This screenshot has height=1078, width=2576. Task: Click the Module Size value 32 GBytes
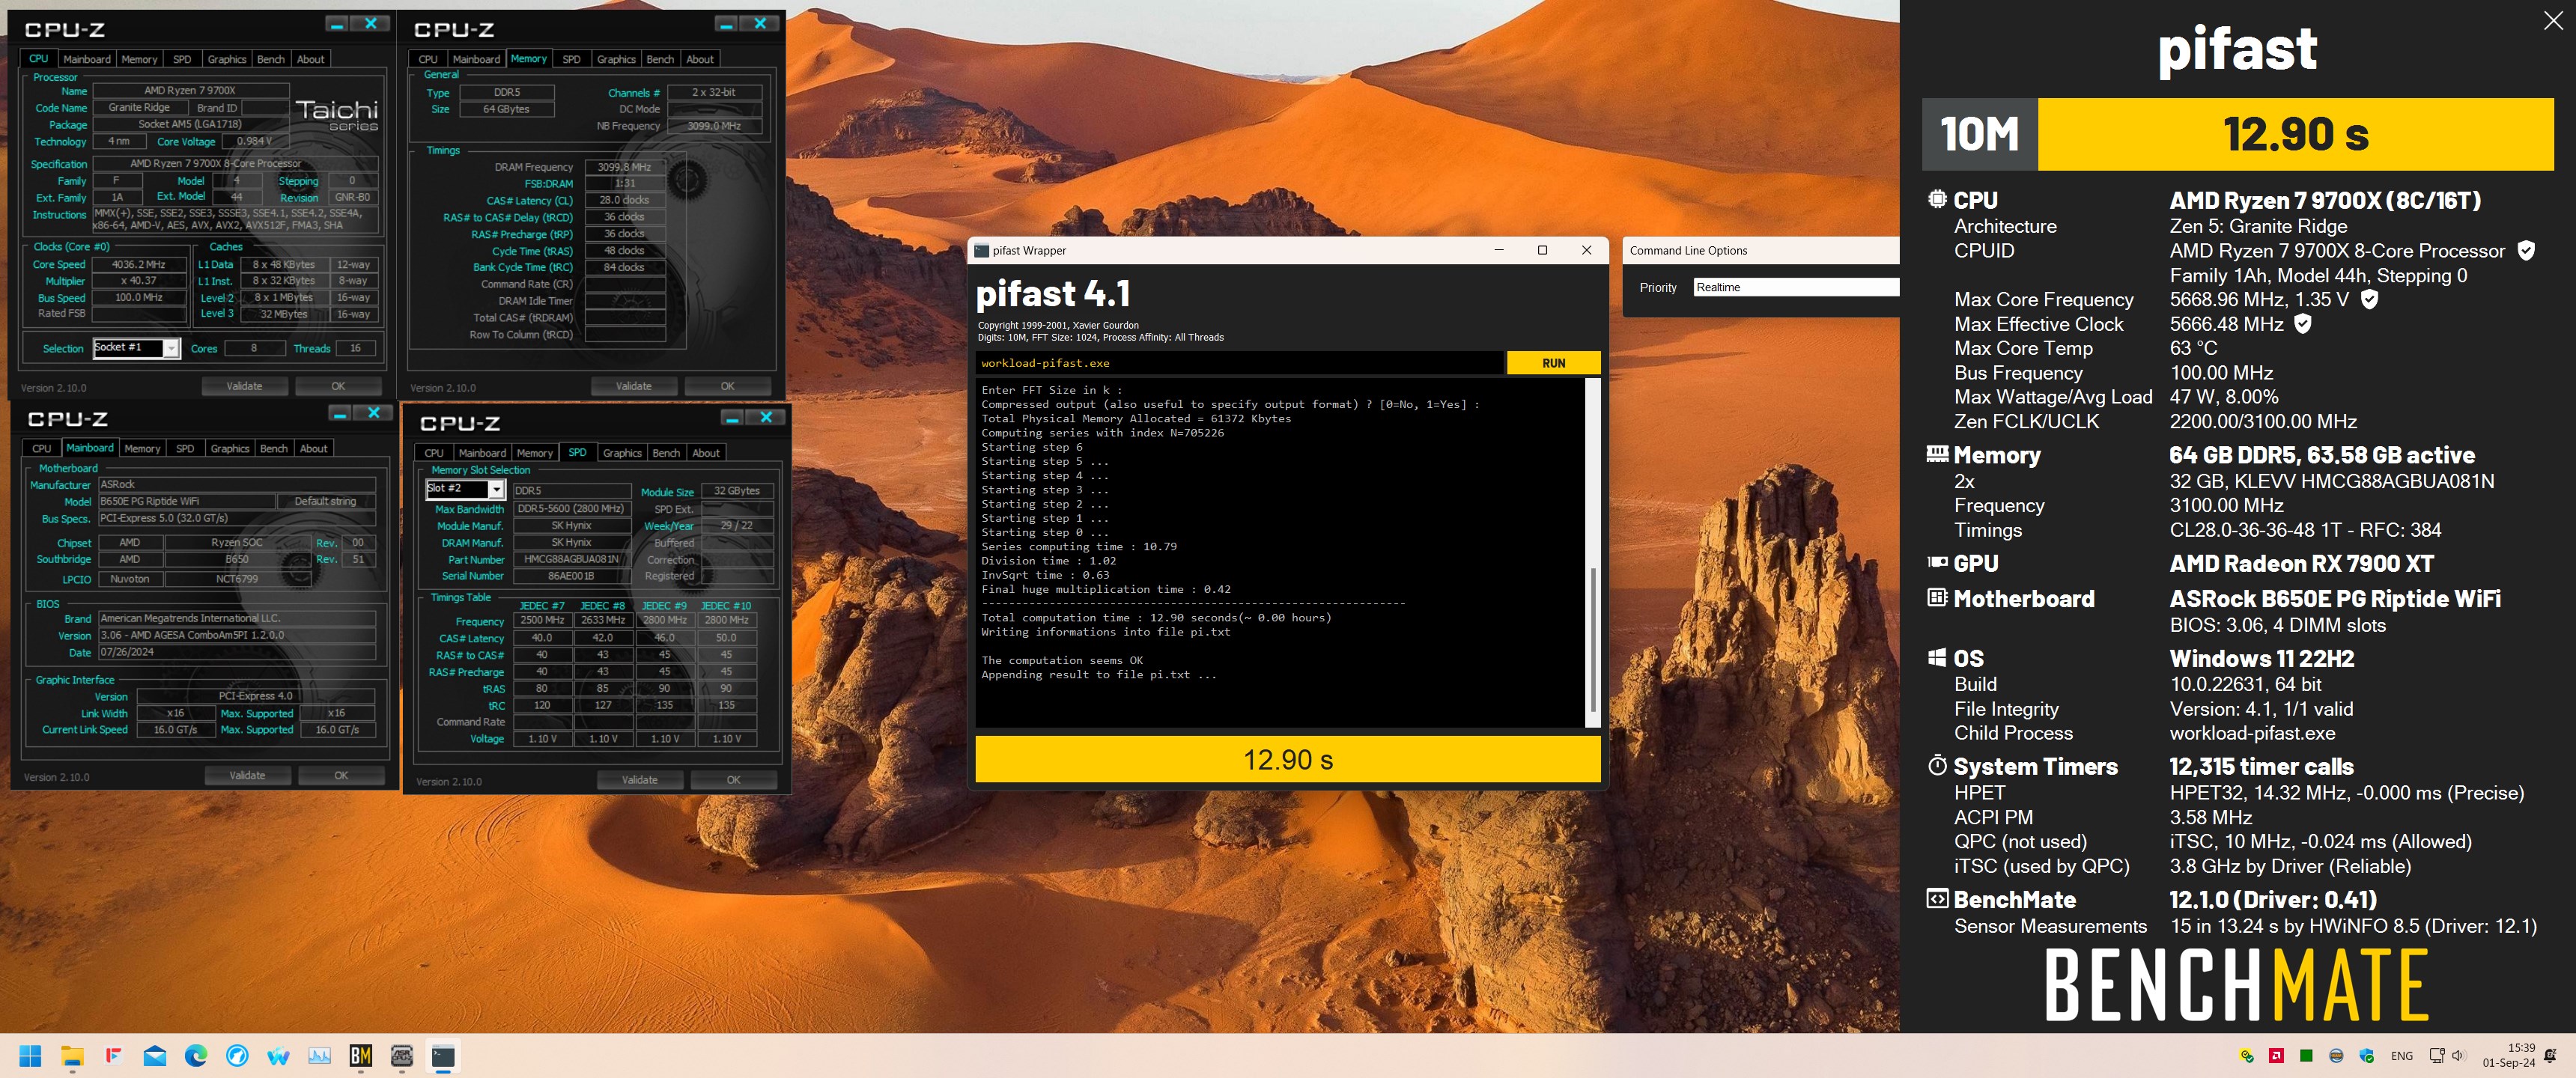pyautogui.click(x=737, y=491)
